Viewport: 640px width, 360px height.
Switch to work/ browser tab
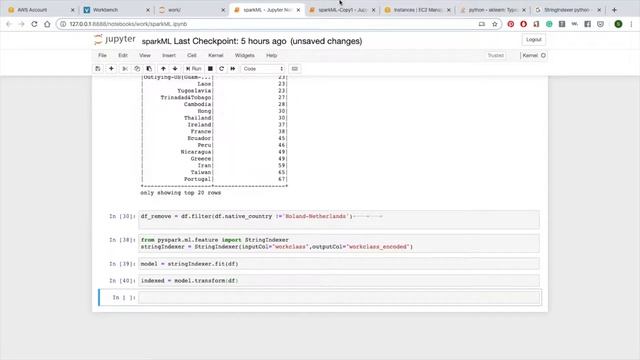pos(188,10)
